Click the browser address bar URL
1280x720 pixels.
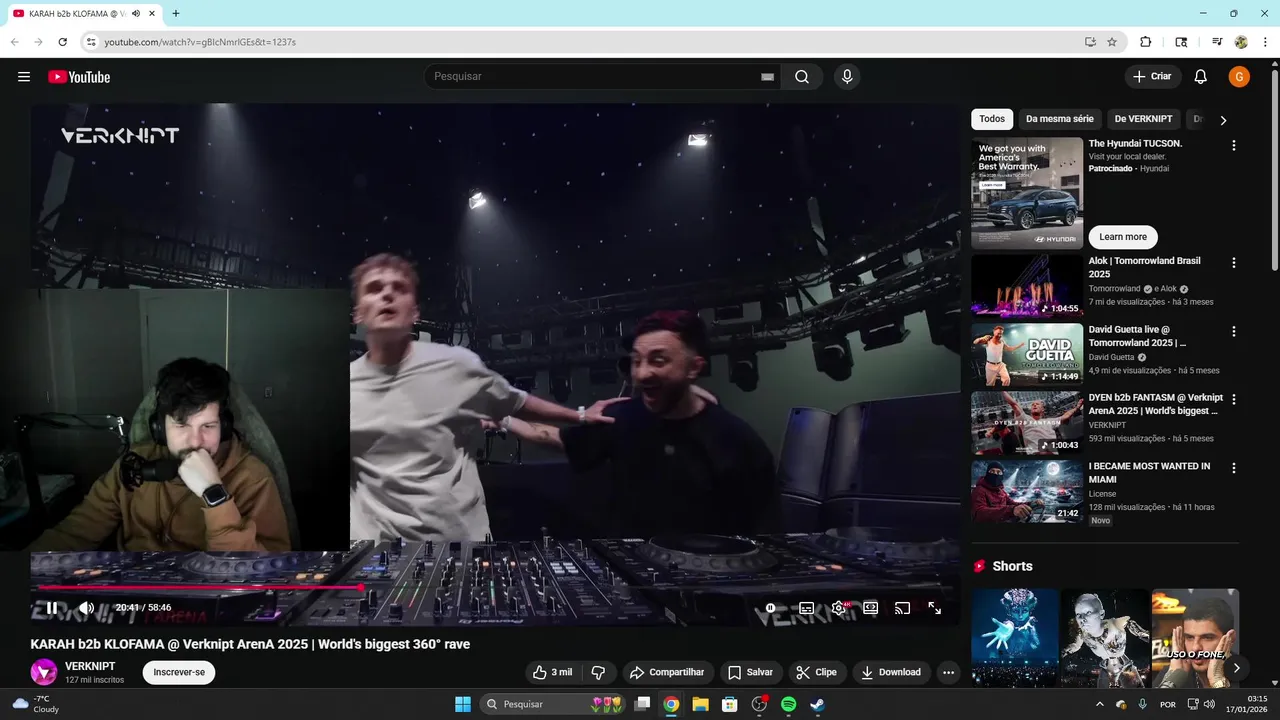(200, 42)
